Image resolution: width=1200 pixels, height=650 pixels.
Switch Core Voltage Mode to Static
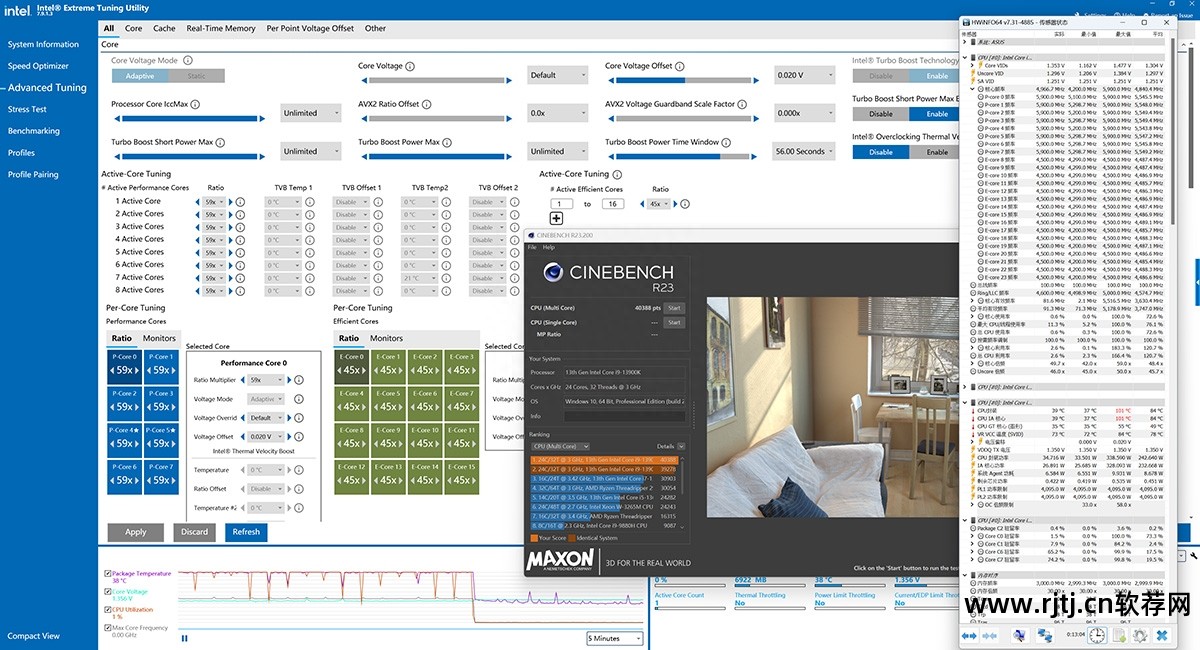[196, 76]
